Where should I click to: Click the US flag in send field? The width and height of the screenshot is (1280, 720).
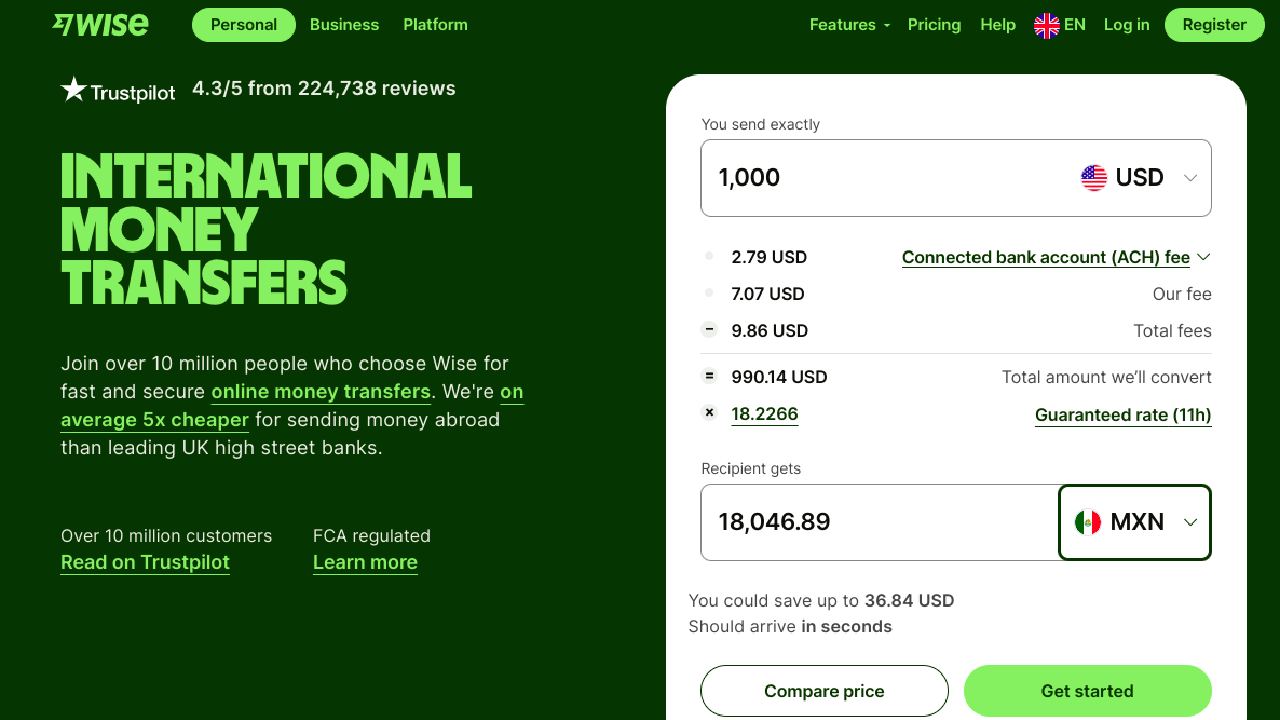[x=1094, y=178]
